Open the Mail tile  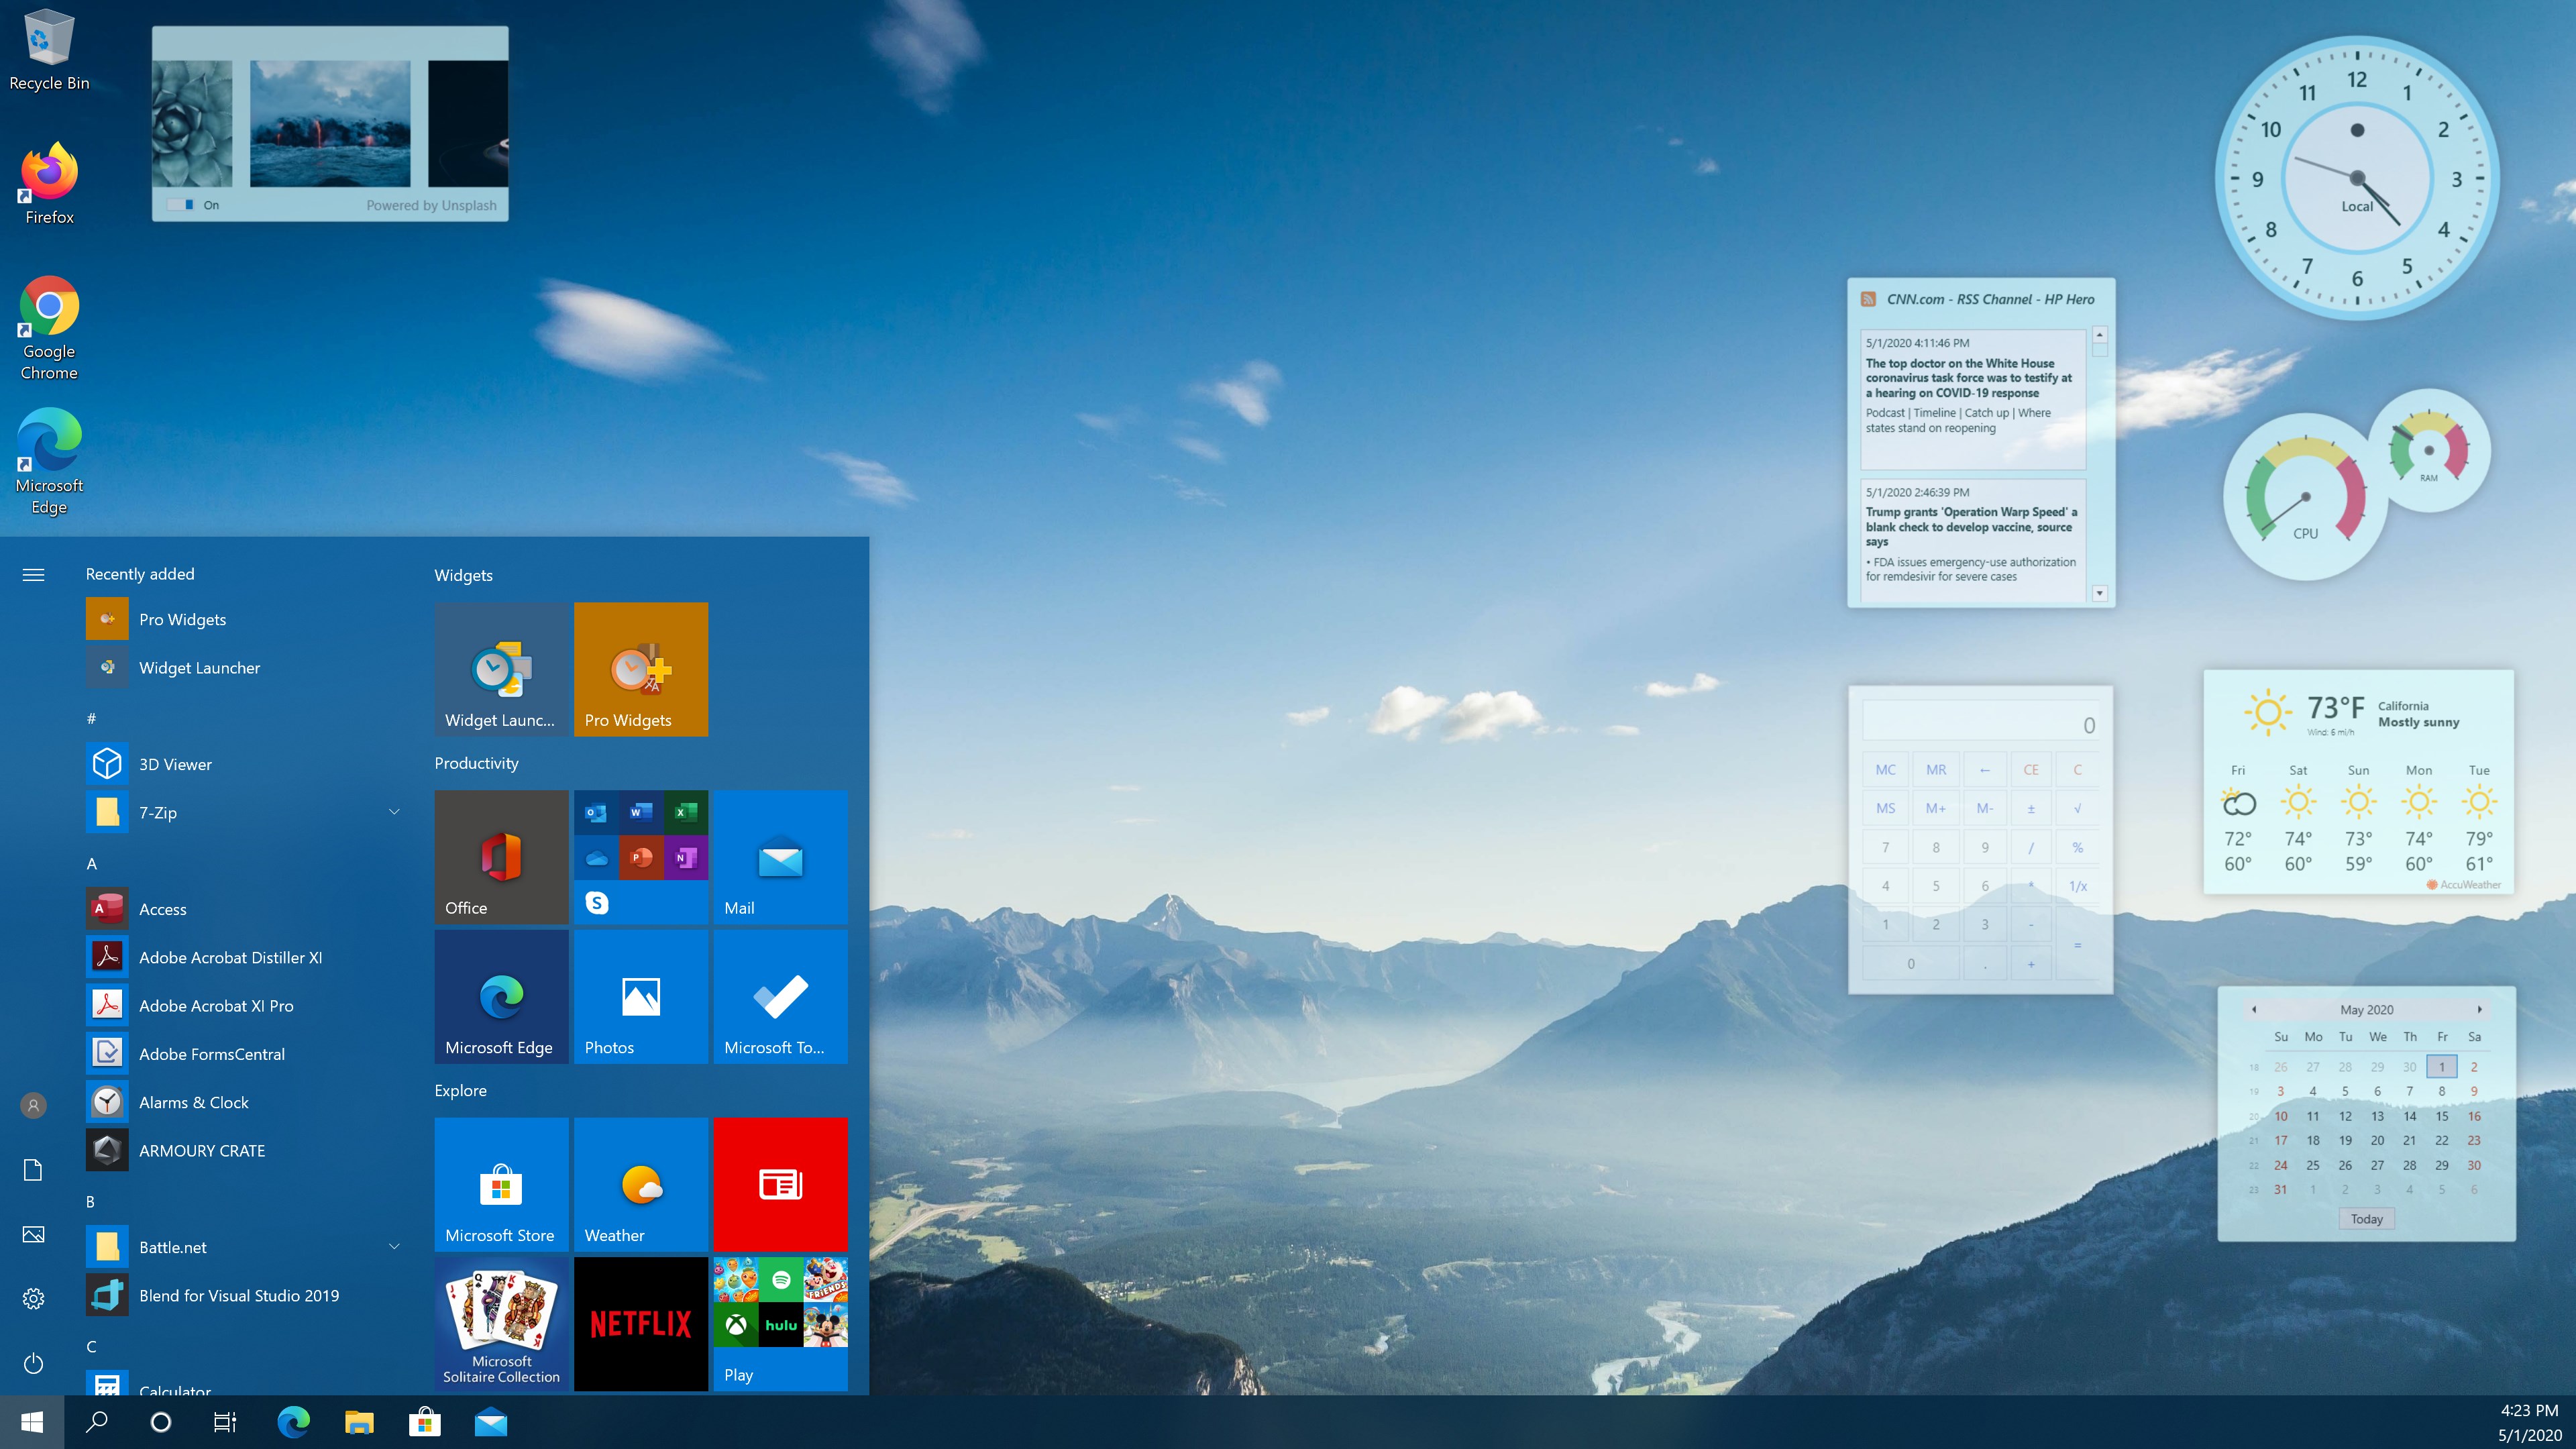coord(780,857)
